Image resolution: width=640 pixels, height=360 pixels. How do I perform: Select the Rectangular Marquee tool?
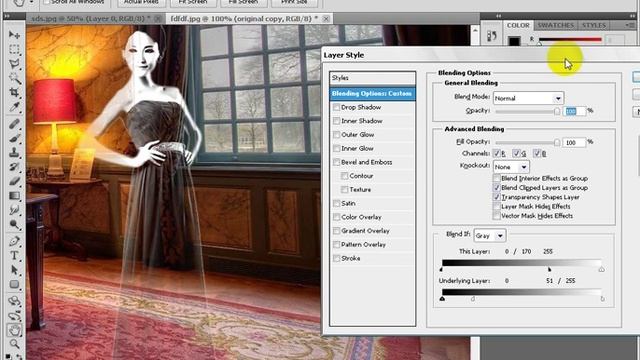click(14, 49)
